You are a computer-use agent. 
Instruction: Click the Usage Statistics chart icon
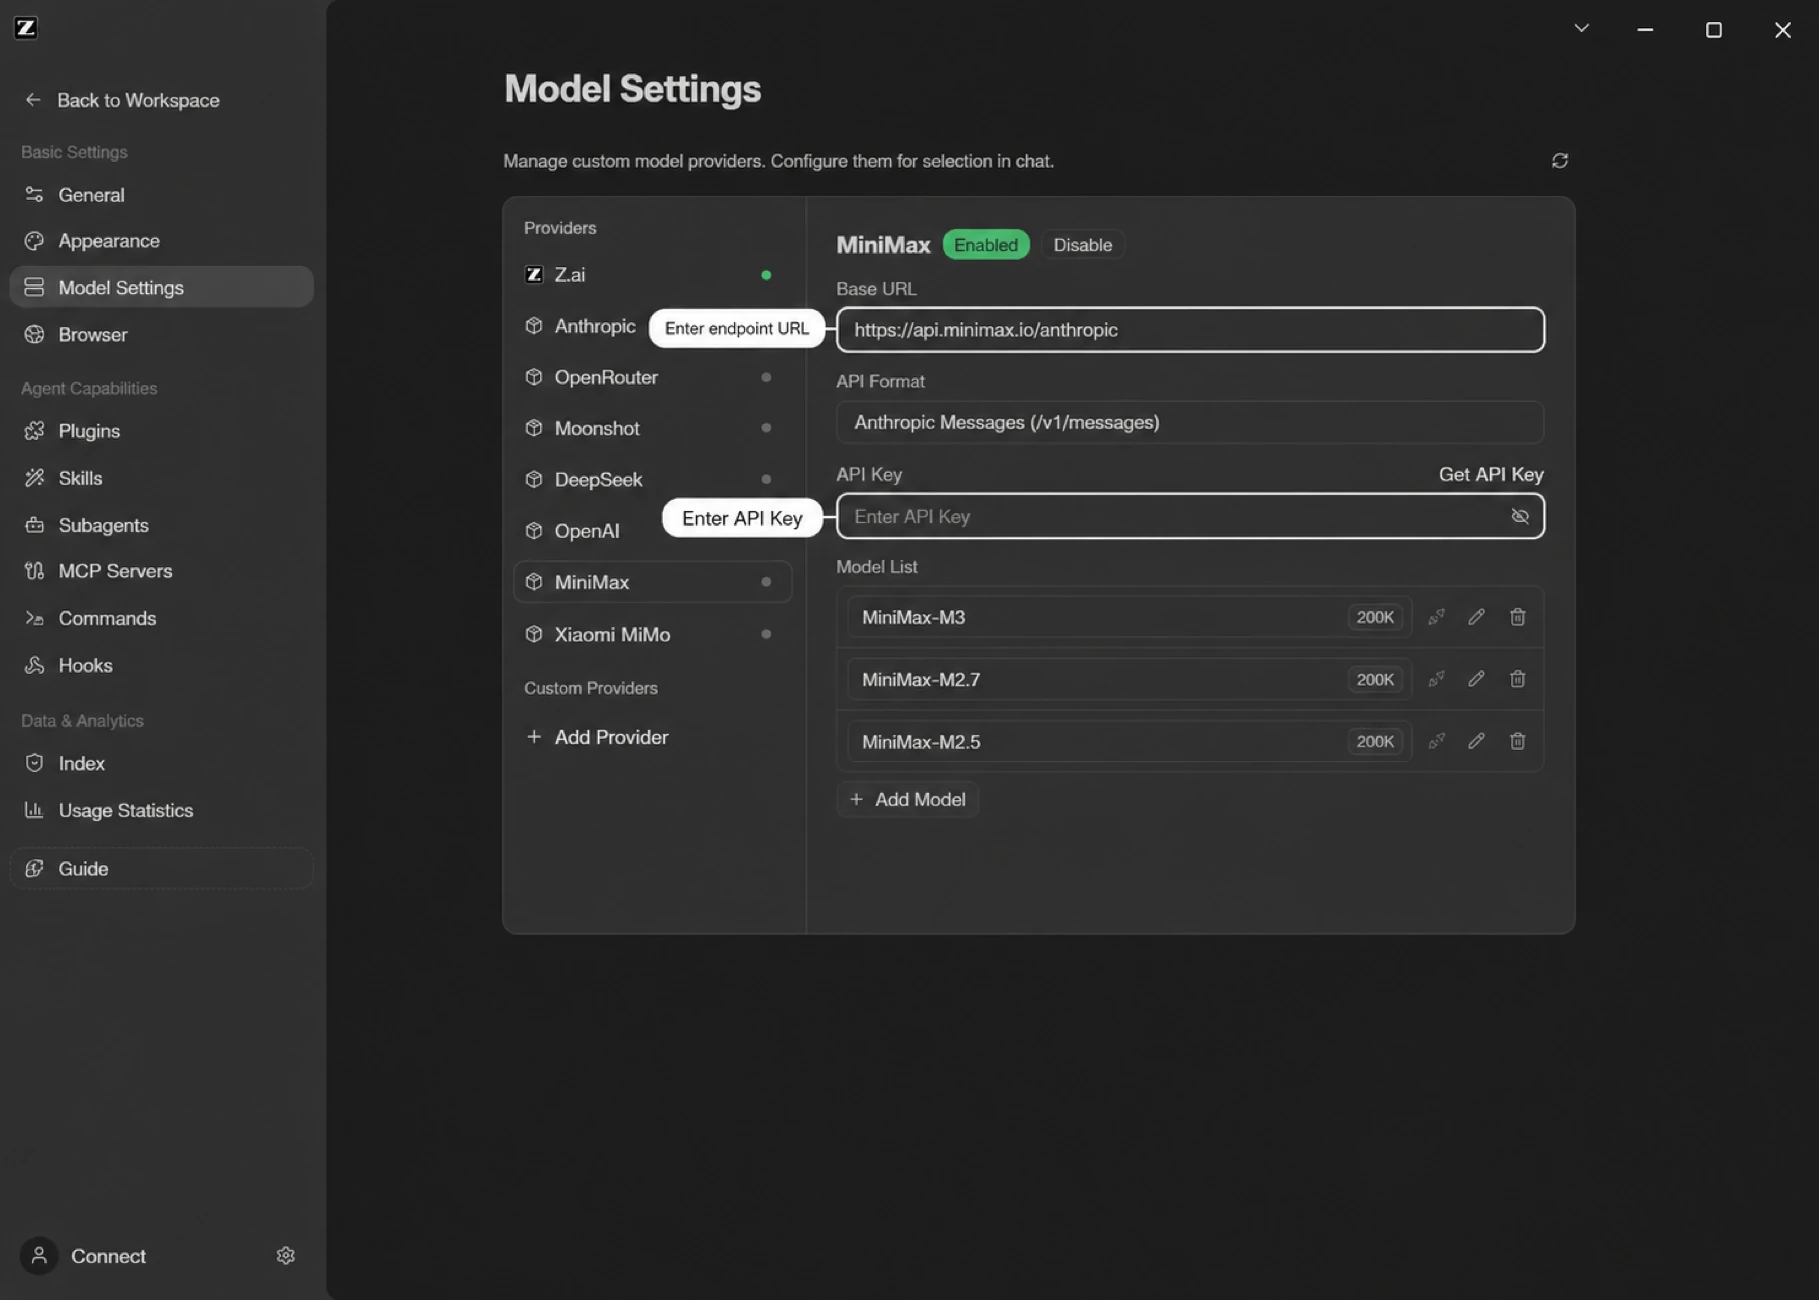34,810
